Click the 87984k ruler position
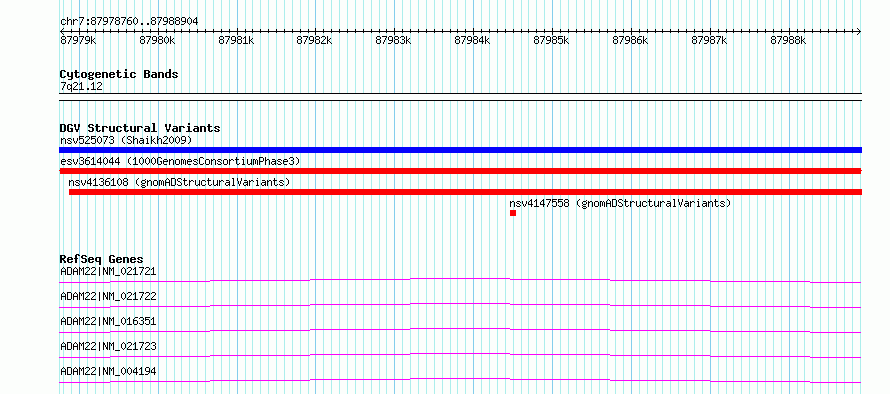The height and width of the screenshot is (394, 890). pyautogui.click(x=472, y=40)
